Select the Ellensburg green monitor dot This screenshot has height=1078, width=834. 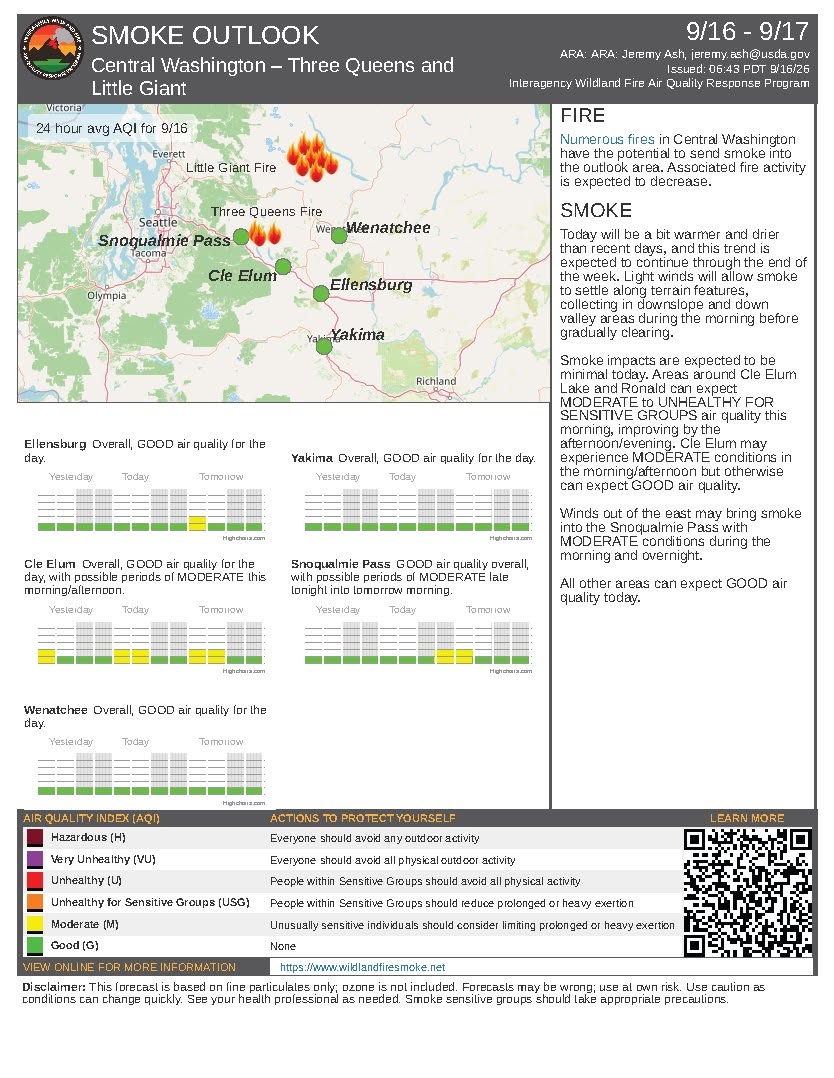(320, 294)
